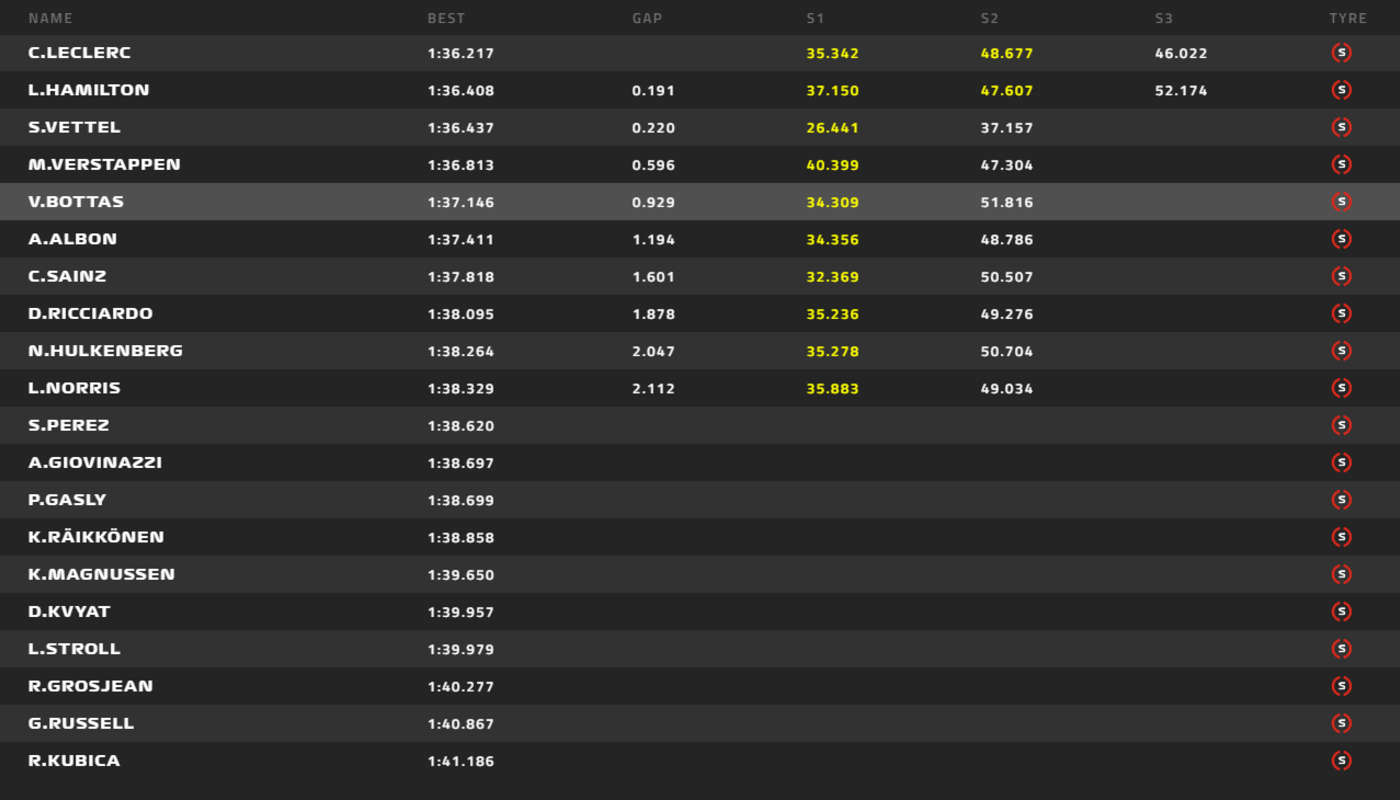Click soft tyre icon for L.Stroll
Viewport: 1400px width, 800px height.
(x=1341, y=649)
